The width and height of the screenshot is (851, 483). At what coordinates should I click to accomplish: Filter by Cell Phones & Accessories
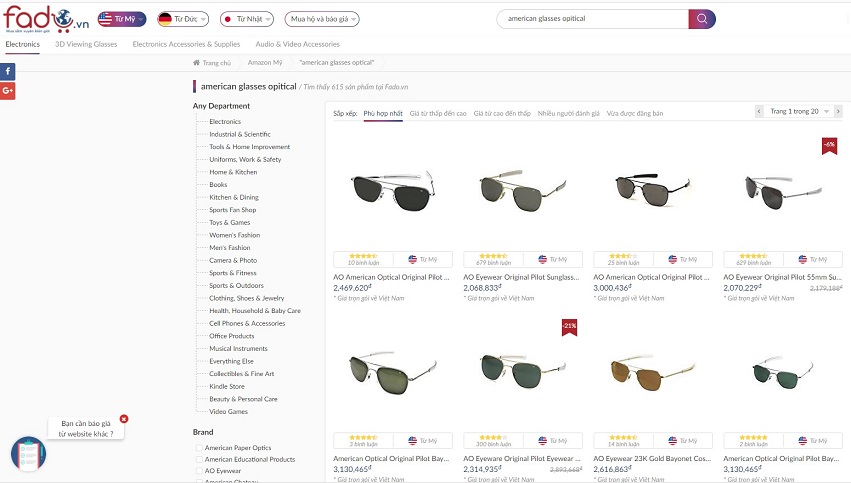247,323
